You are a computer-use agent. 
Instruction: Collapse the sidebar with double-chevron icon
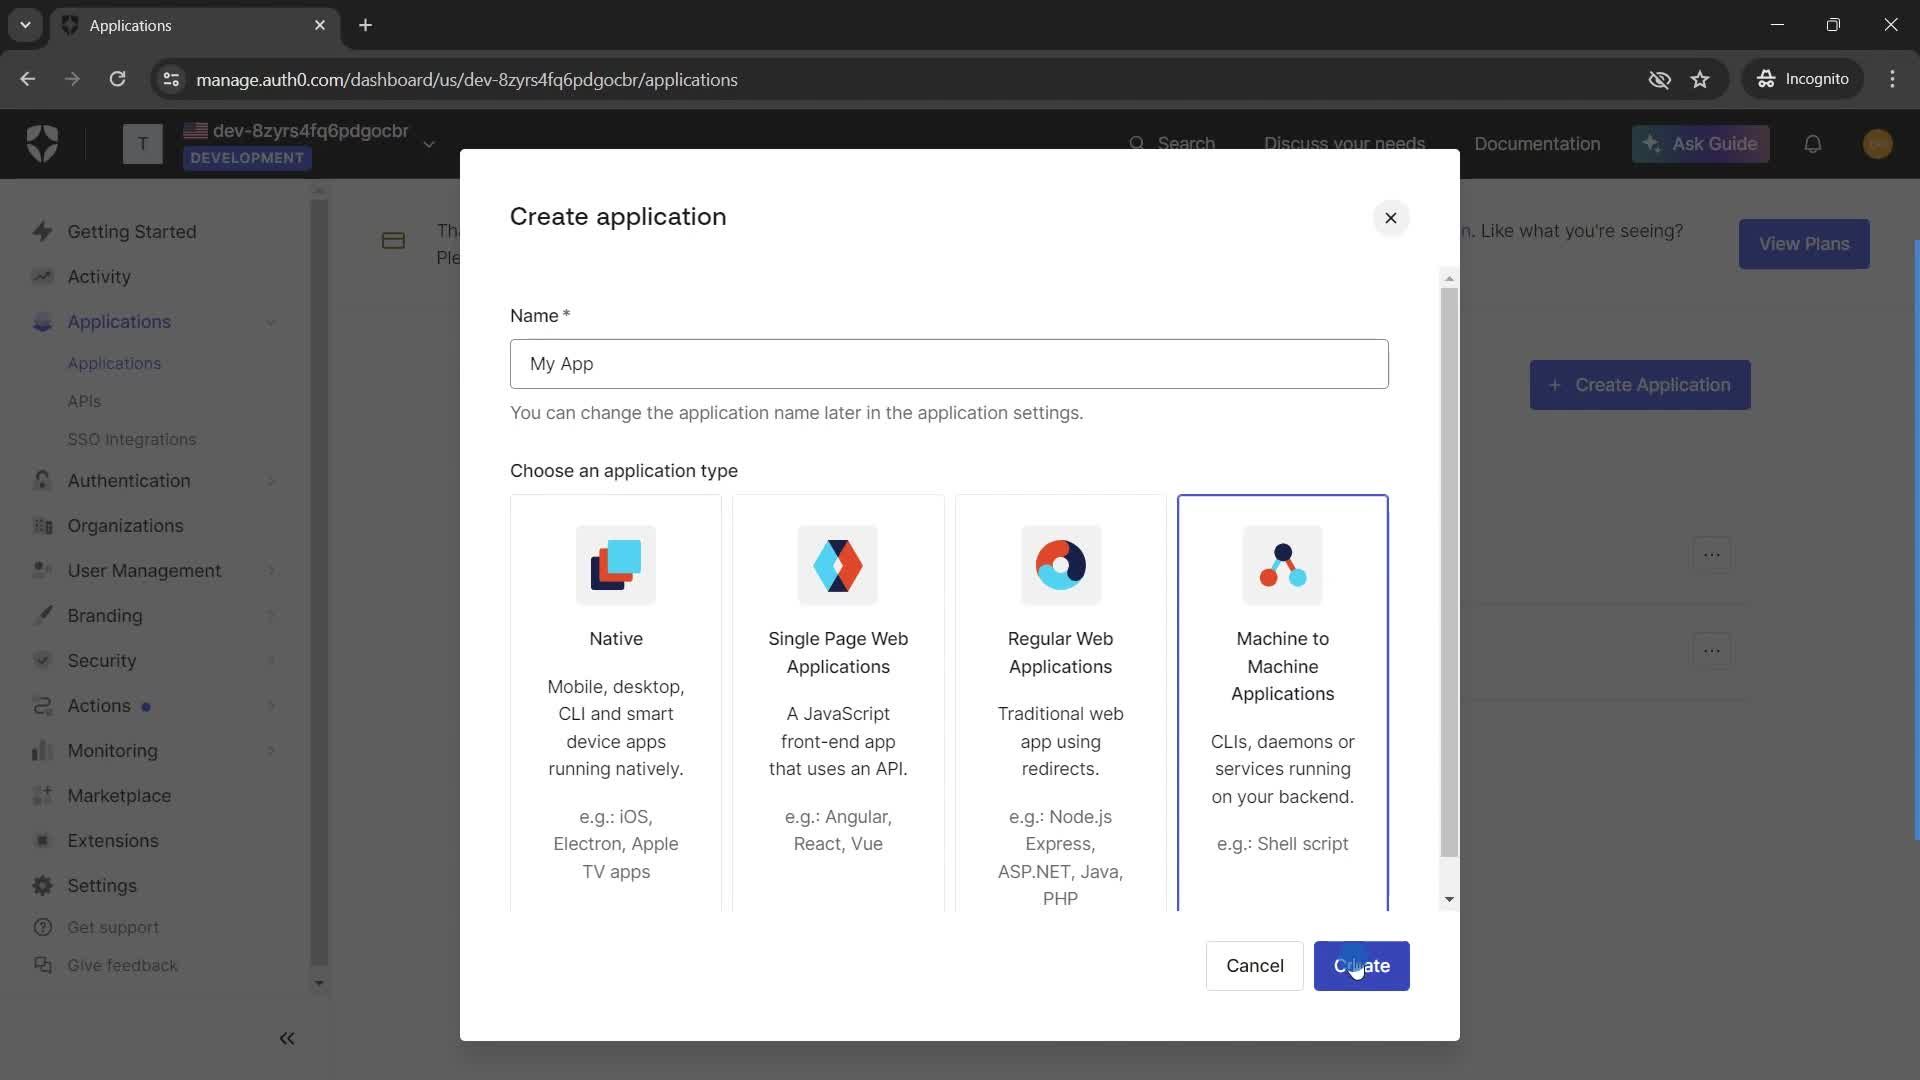287,1038
